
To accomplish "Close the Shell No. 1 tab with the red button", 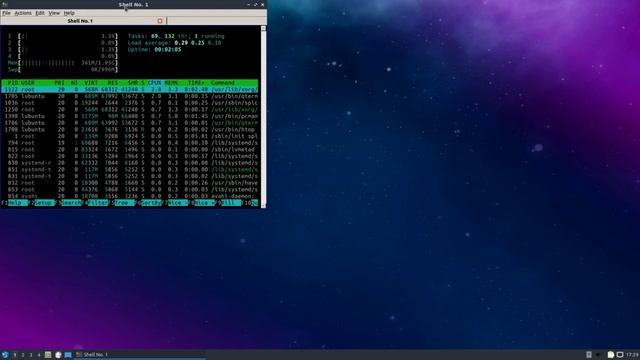I will [160, 21].
